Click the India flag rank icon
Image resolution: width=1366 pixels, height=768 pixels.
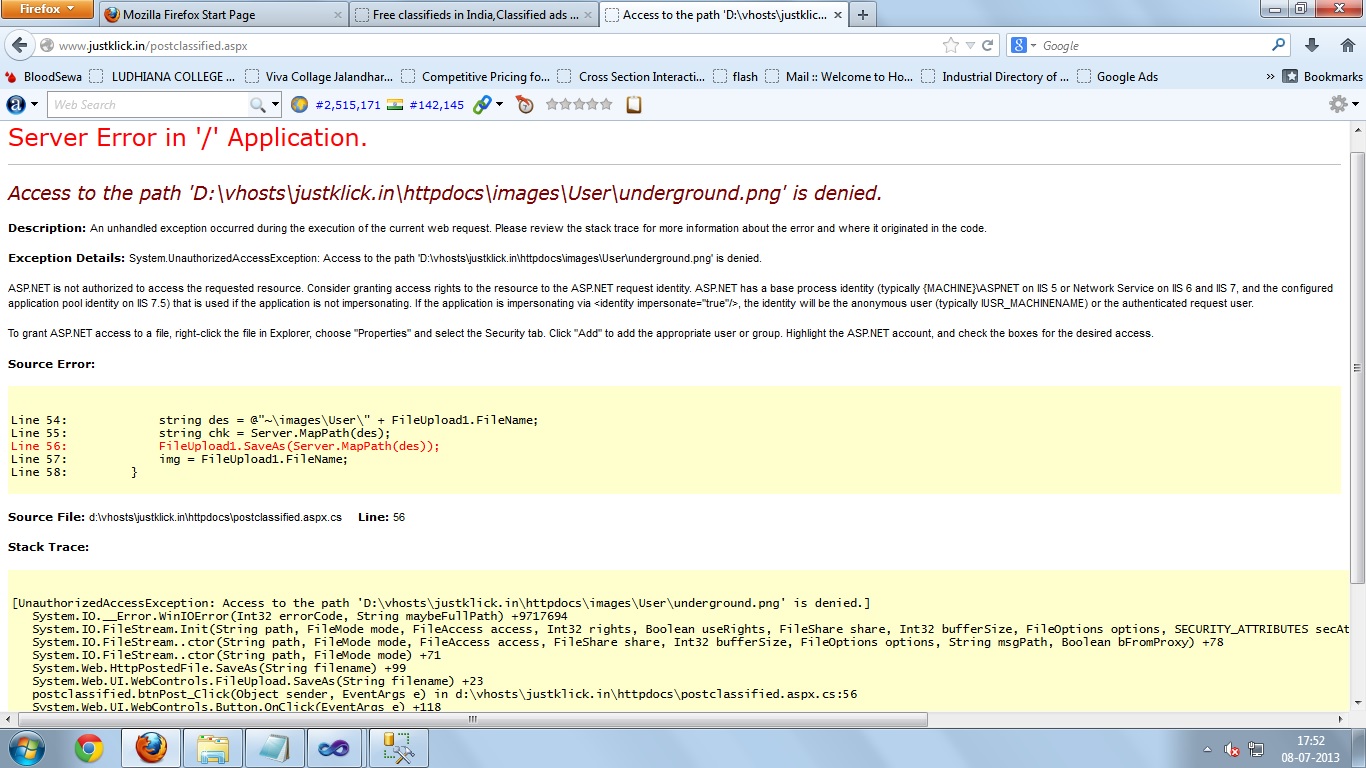coord(394,104)
